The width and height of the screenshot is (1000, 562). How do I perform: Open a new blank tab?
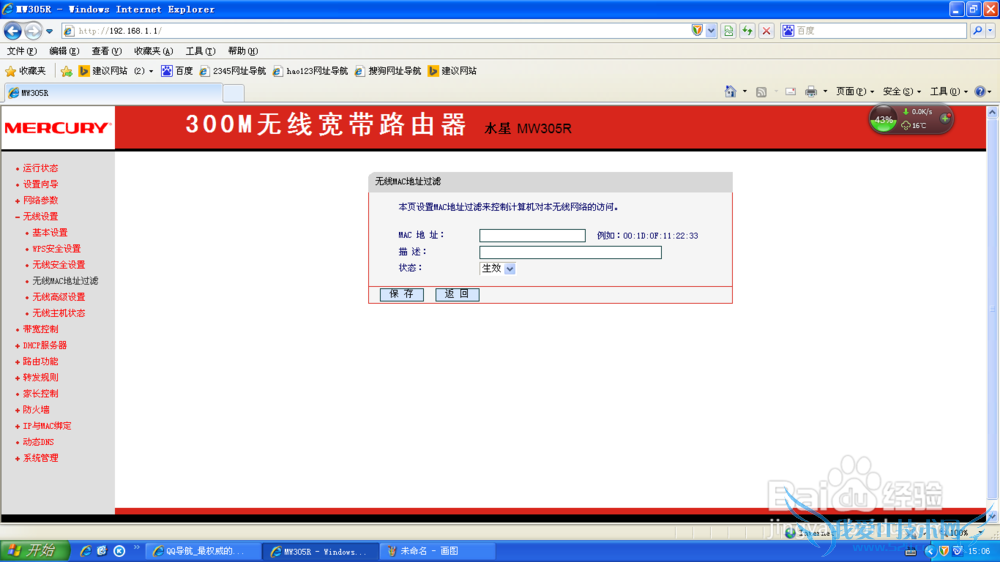click(233, 93)
